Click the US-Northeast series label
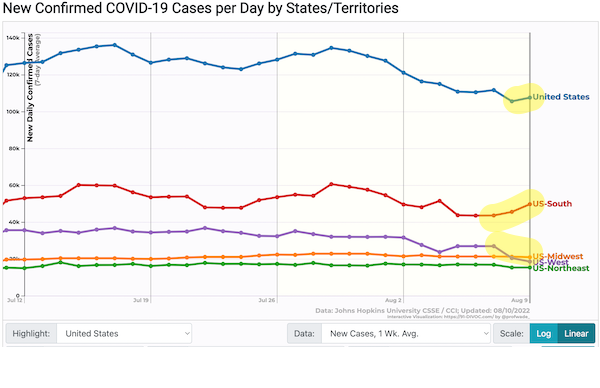Viewport: 600px width, 388px height. [x=561, y=268]
